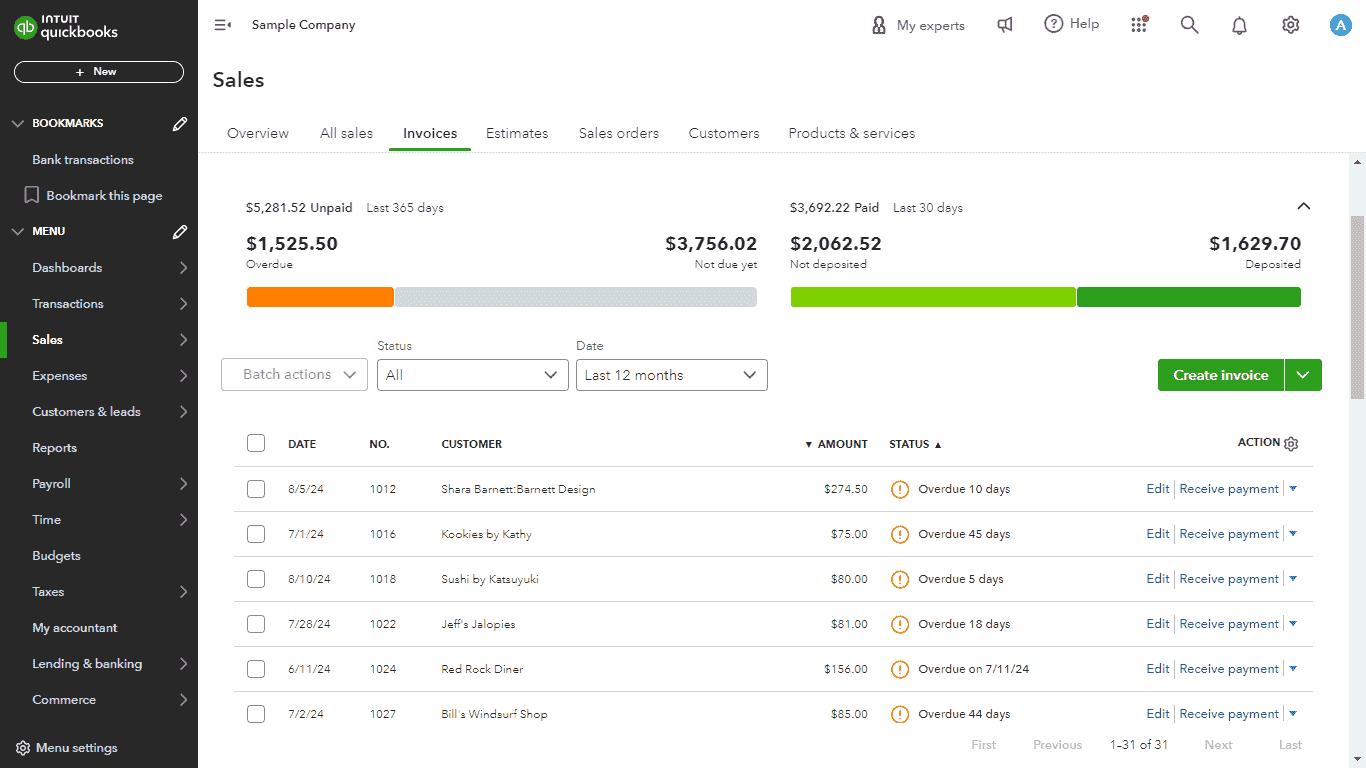The image size is (1366, 768).
Task: Open the settings gear in header
Action: coord(1291,25)
